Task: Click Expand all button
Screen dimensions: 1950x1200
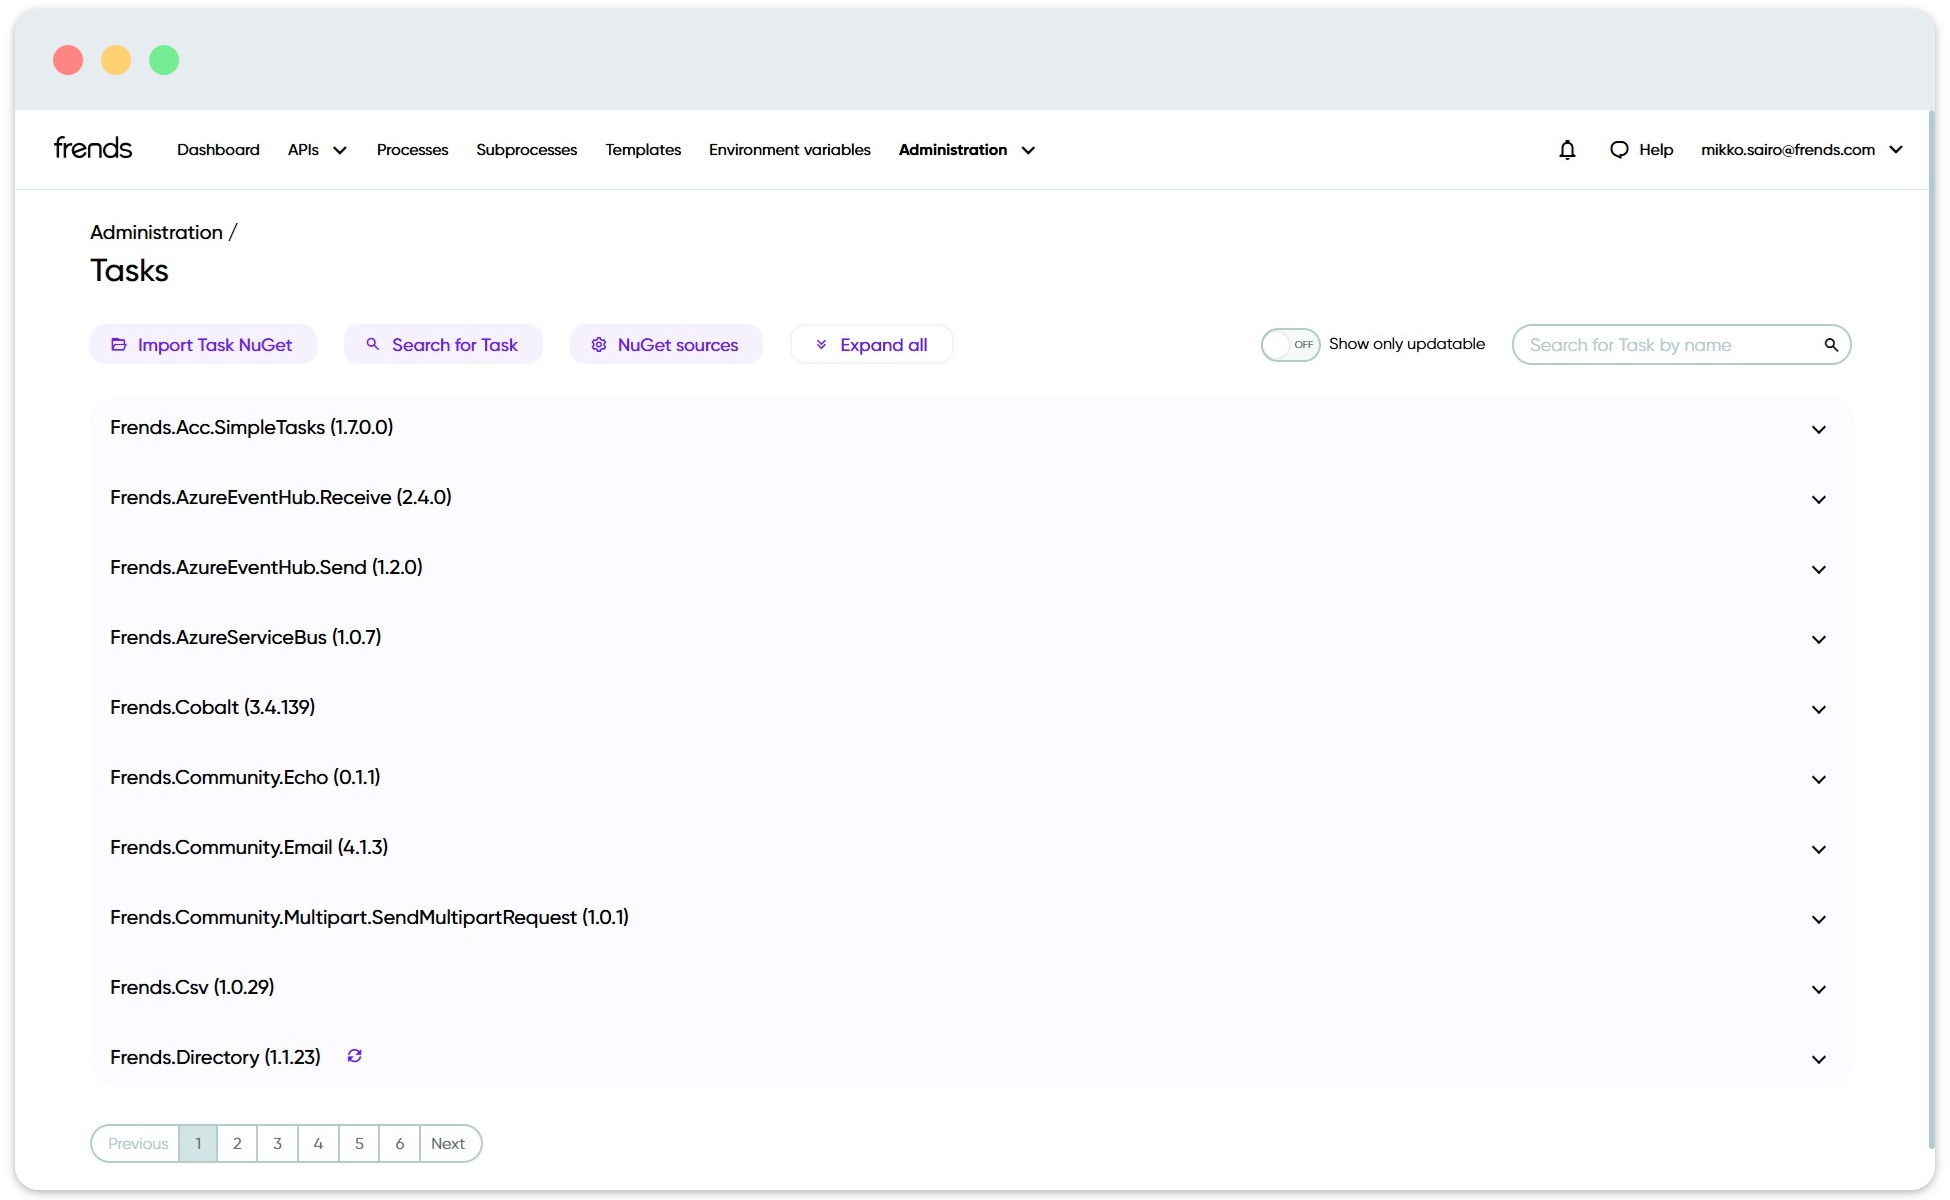Action: [x=871, y=345]
